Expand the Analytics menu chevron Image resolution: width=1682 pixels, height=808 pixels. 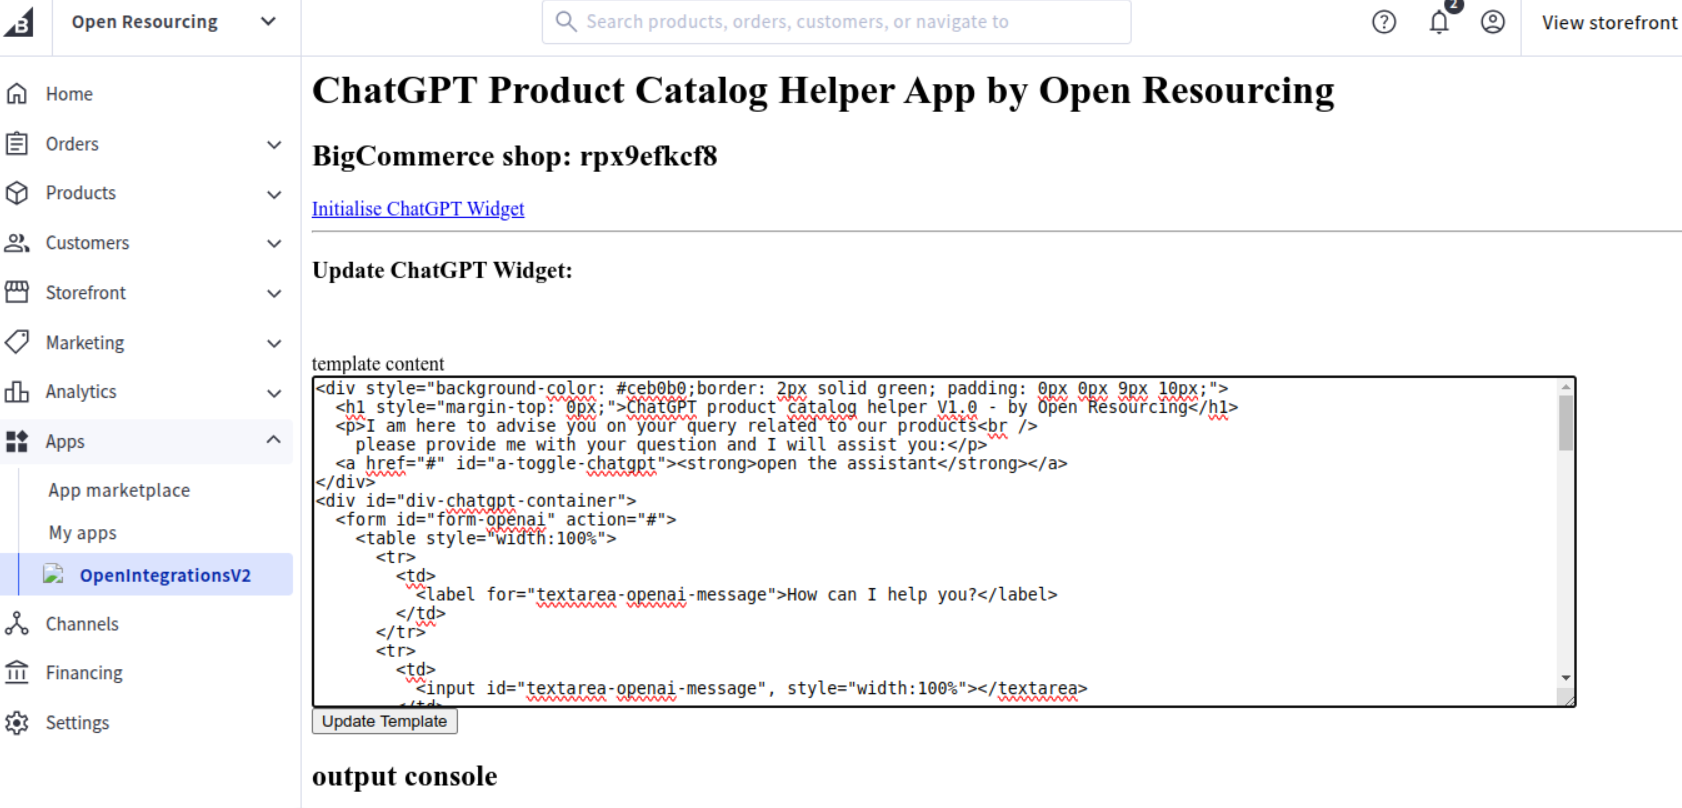(x=274, y=393)
